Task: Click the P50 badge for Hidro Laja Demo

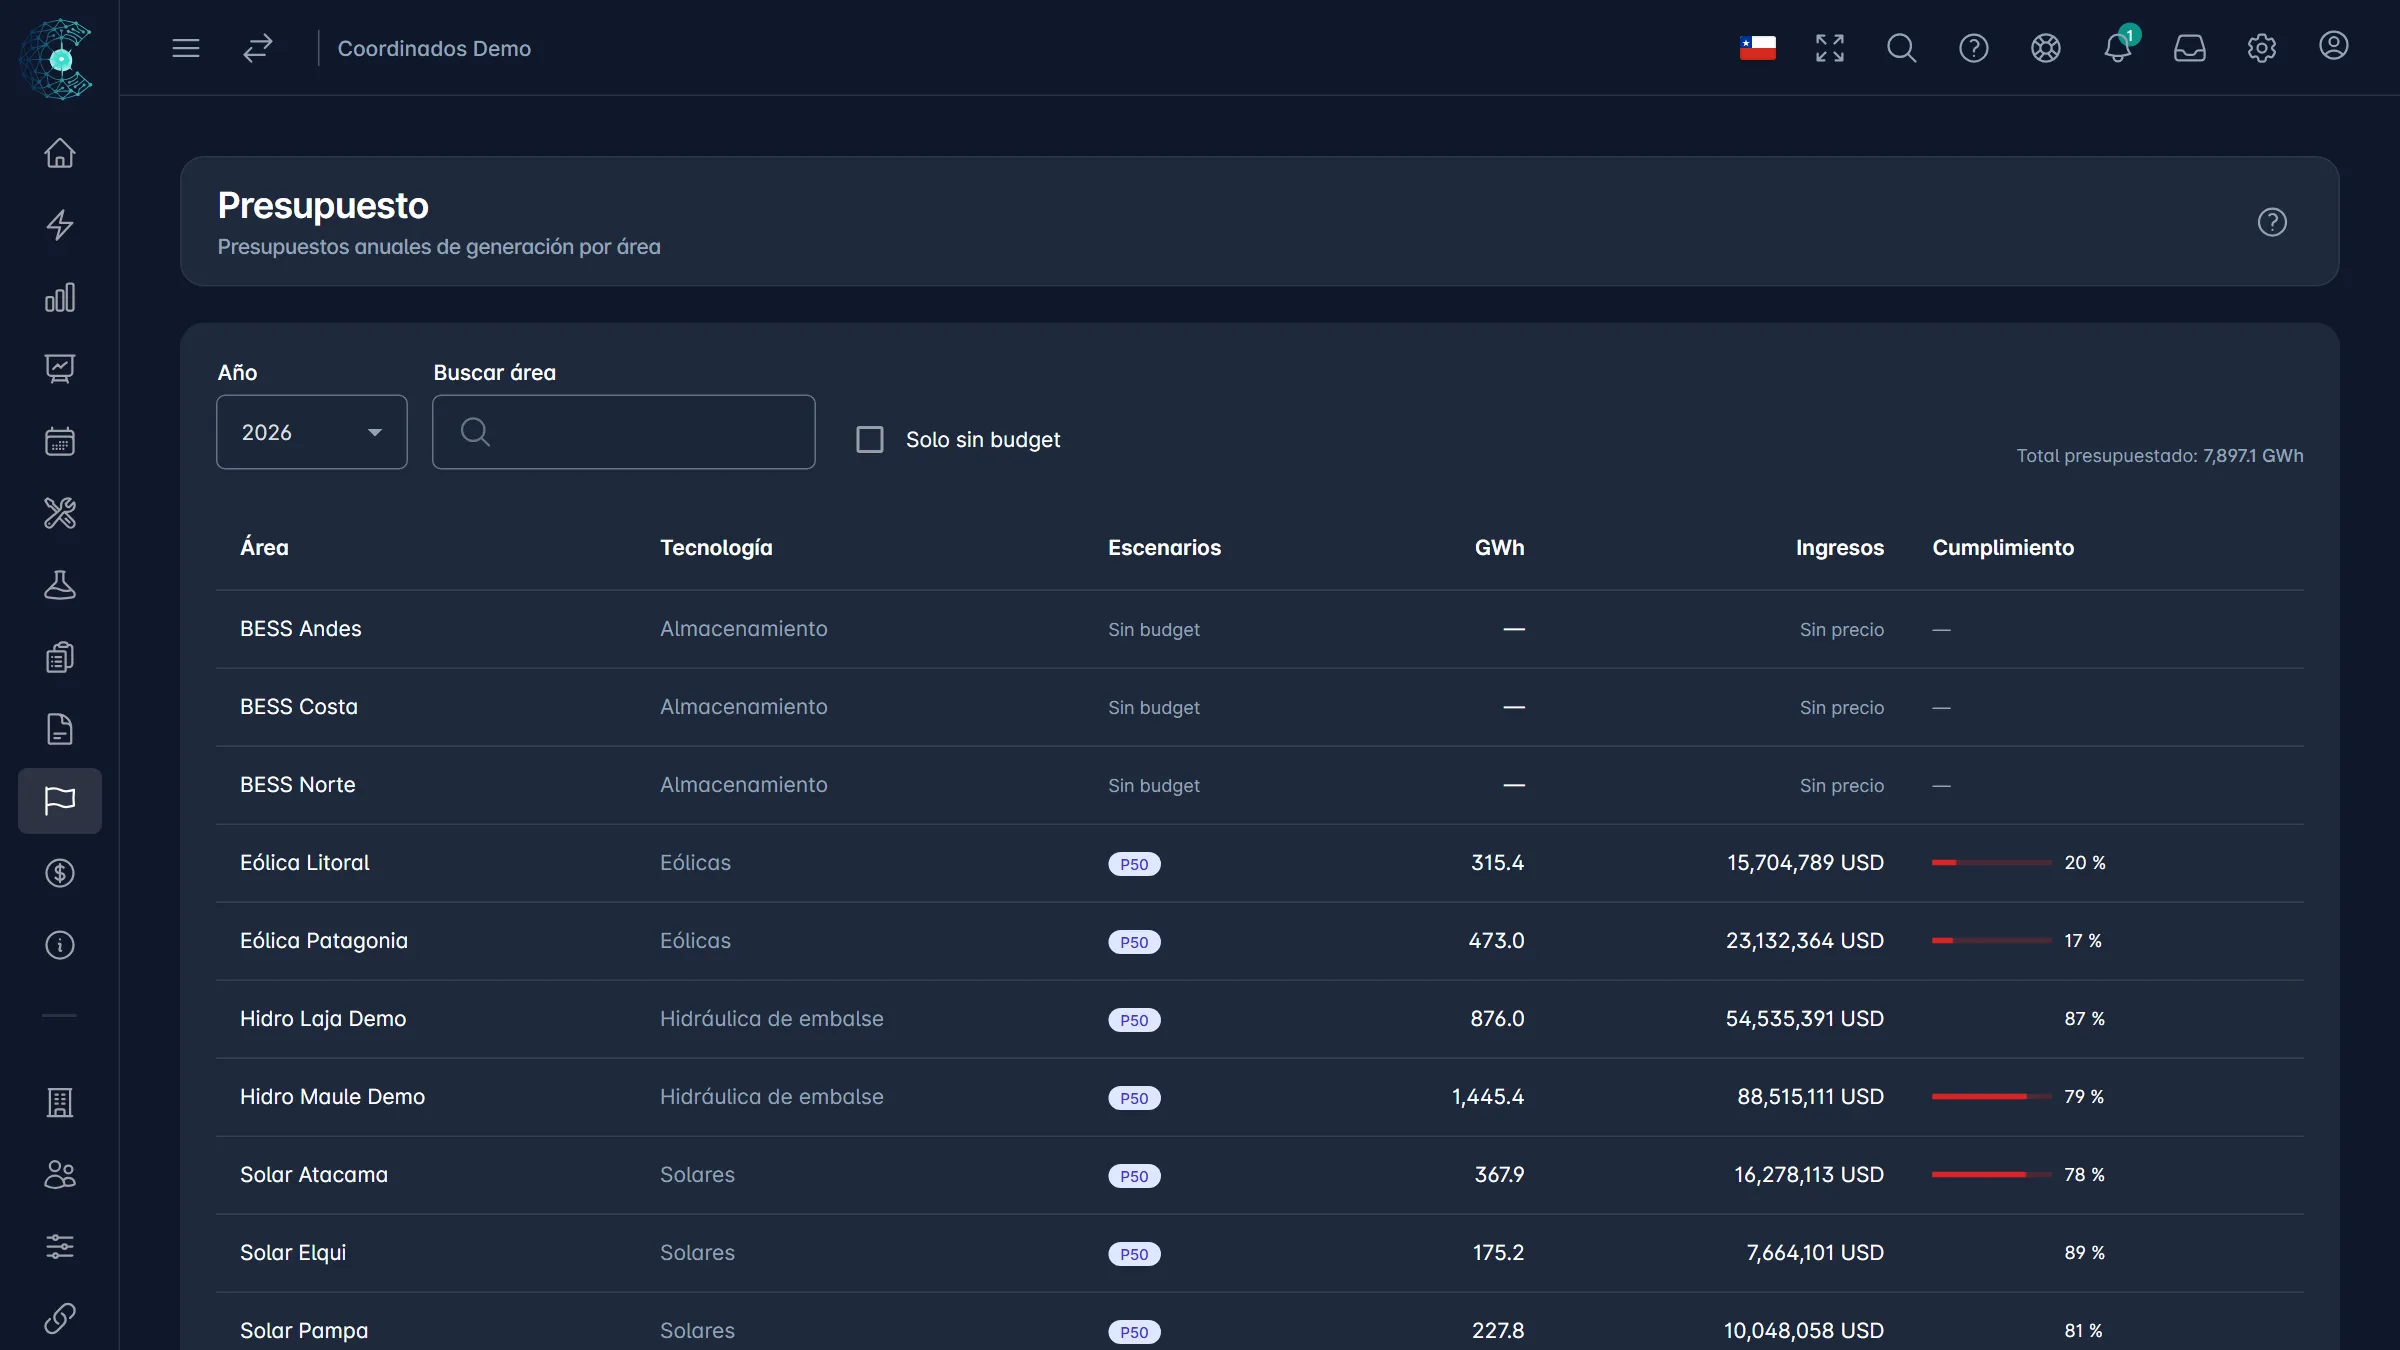Action: coord(1134,1020)
